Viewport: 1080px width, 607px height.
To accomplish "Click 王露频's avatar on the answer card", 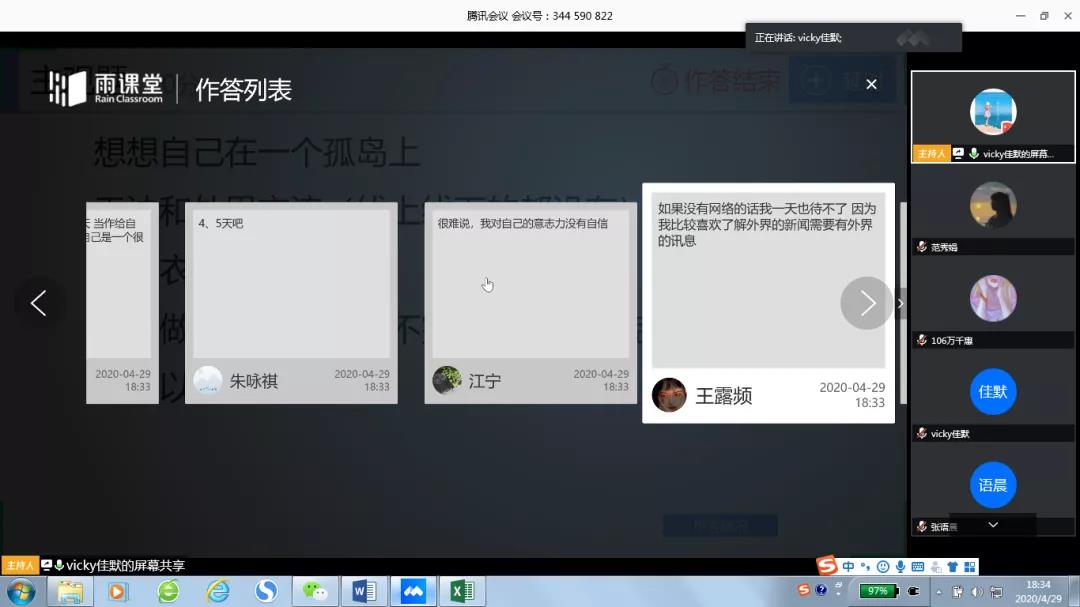I will [669, 395].
